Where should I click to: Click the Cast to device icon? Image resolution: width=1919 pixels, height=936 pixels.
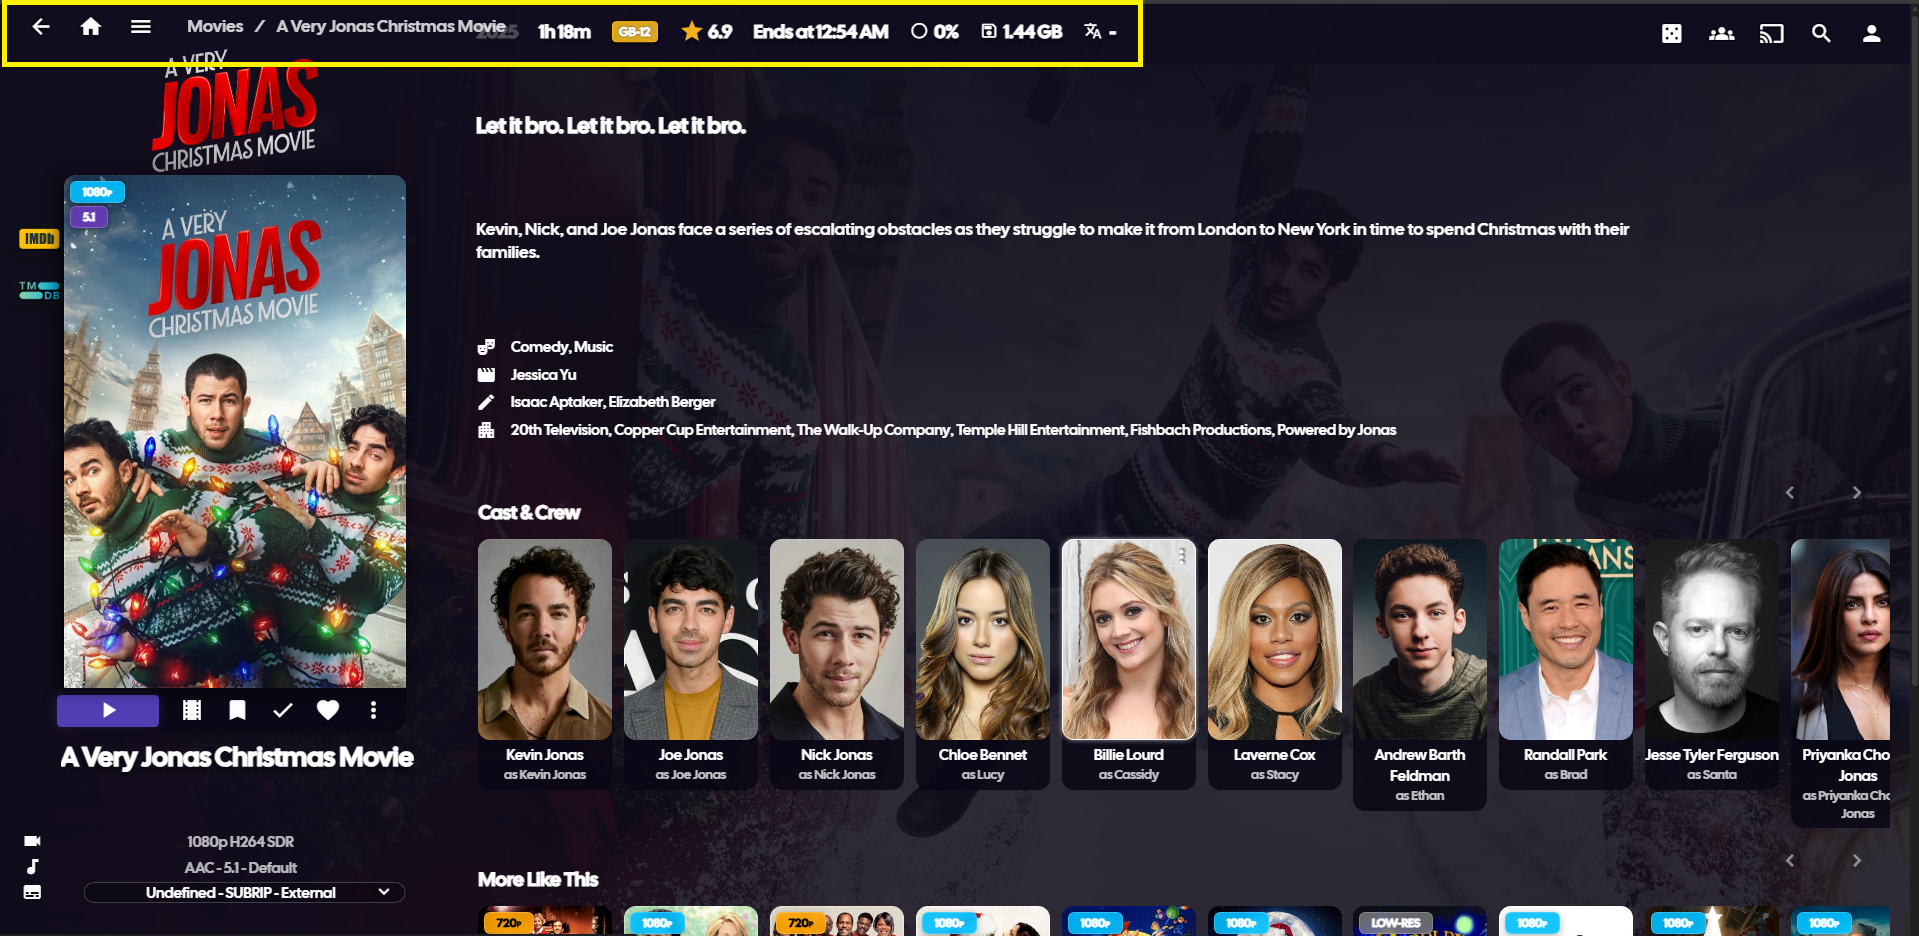[x=1771, y=34]
